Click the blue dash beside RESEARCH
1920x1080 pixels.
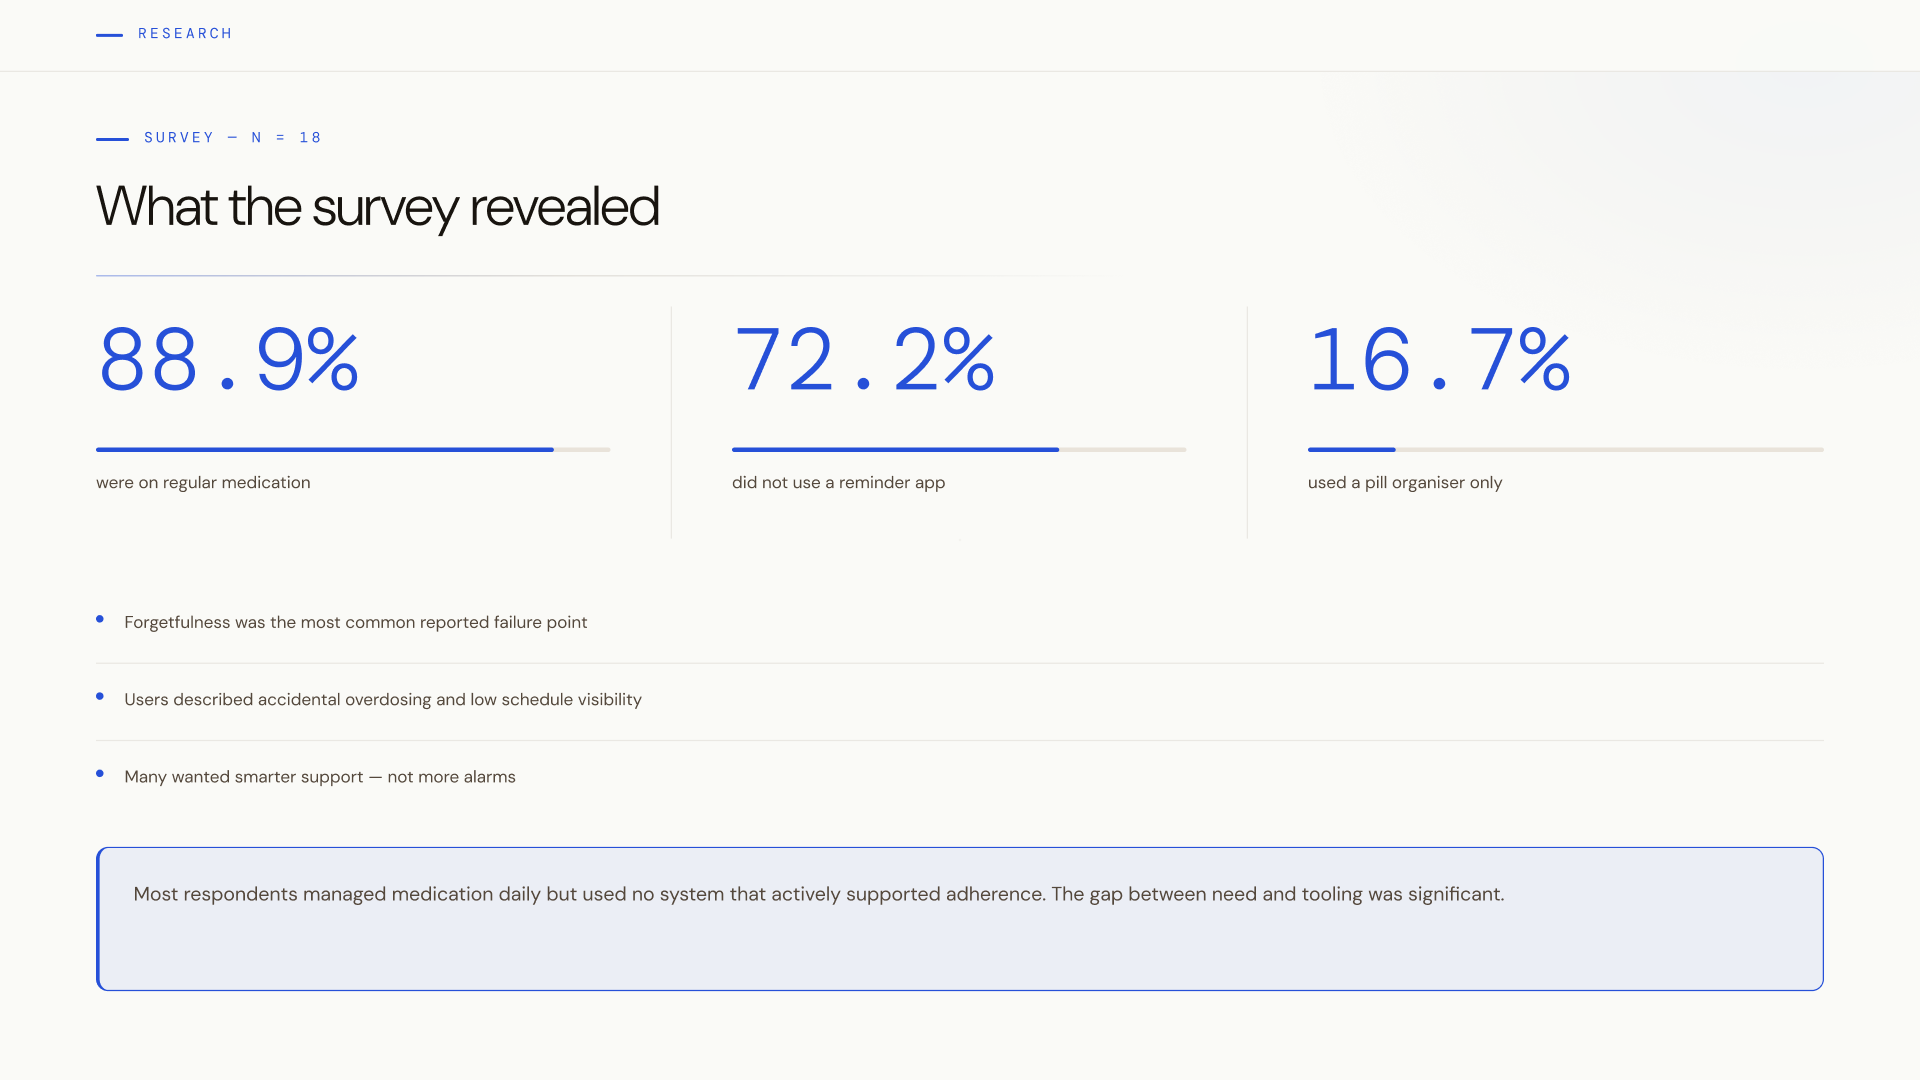(x=109, y=35)
